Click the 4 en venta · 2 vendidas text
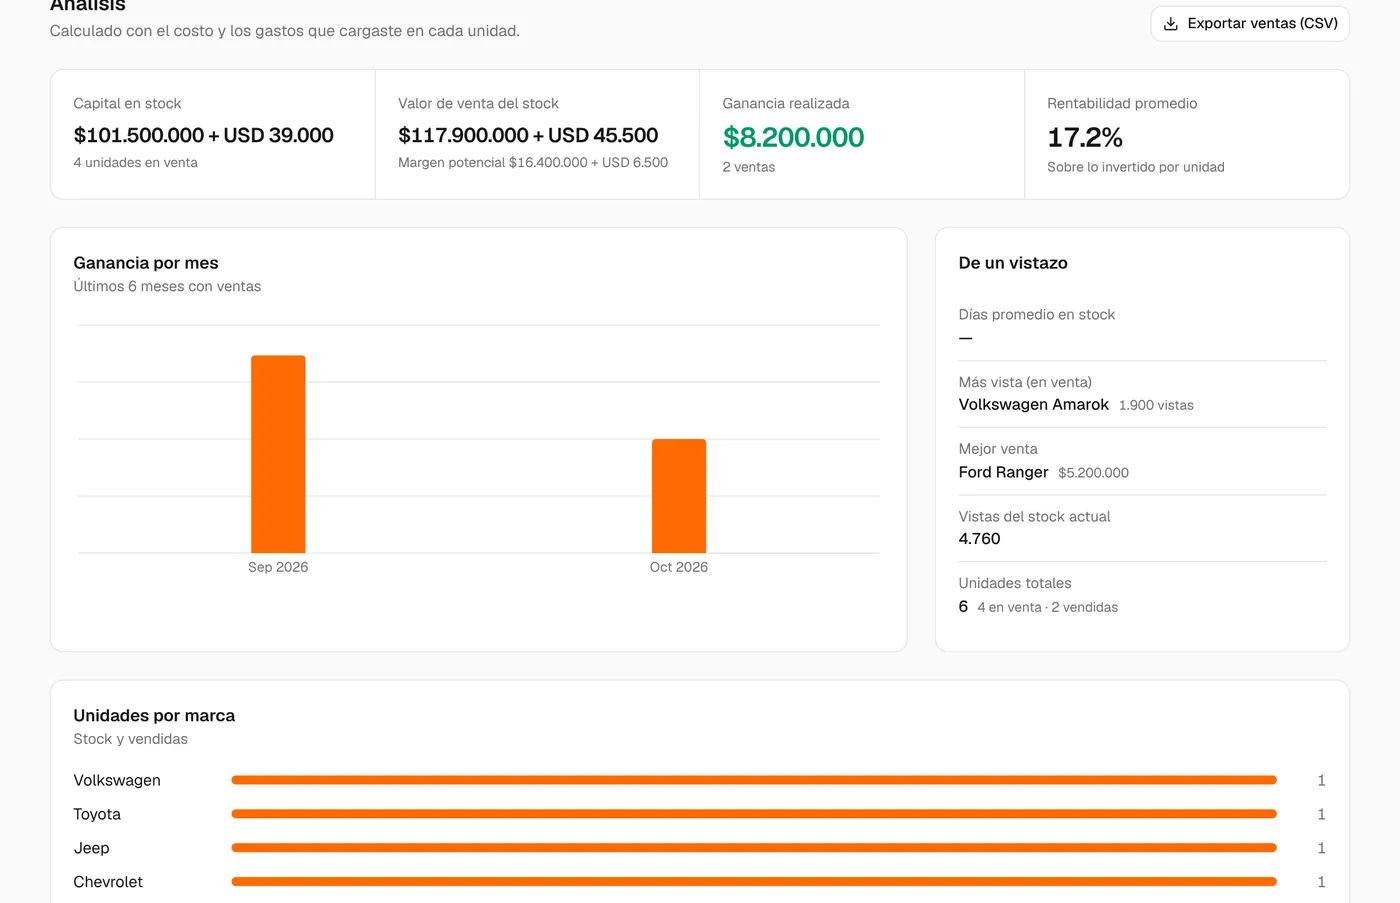The image size is (1400, 903). 1047,607
